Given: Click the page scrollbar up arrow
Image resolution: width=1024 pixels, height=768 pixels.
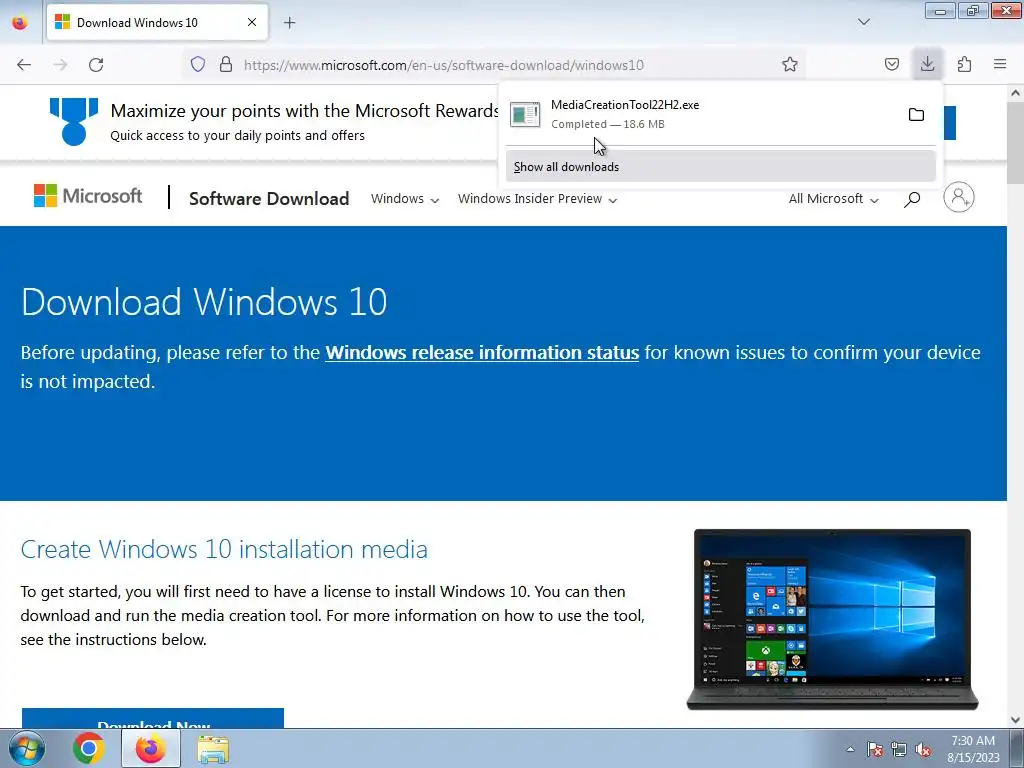Looking at the screenshot, I should point(1016,93).
